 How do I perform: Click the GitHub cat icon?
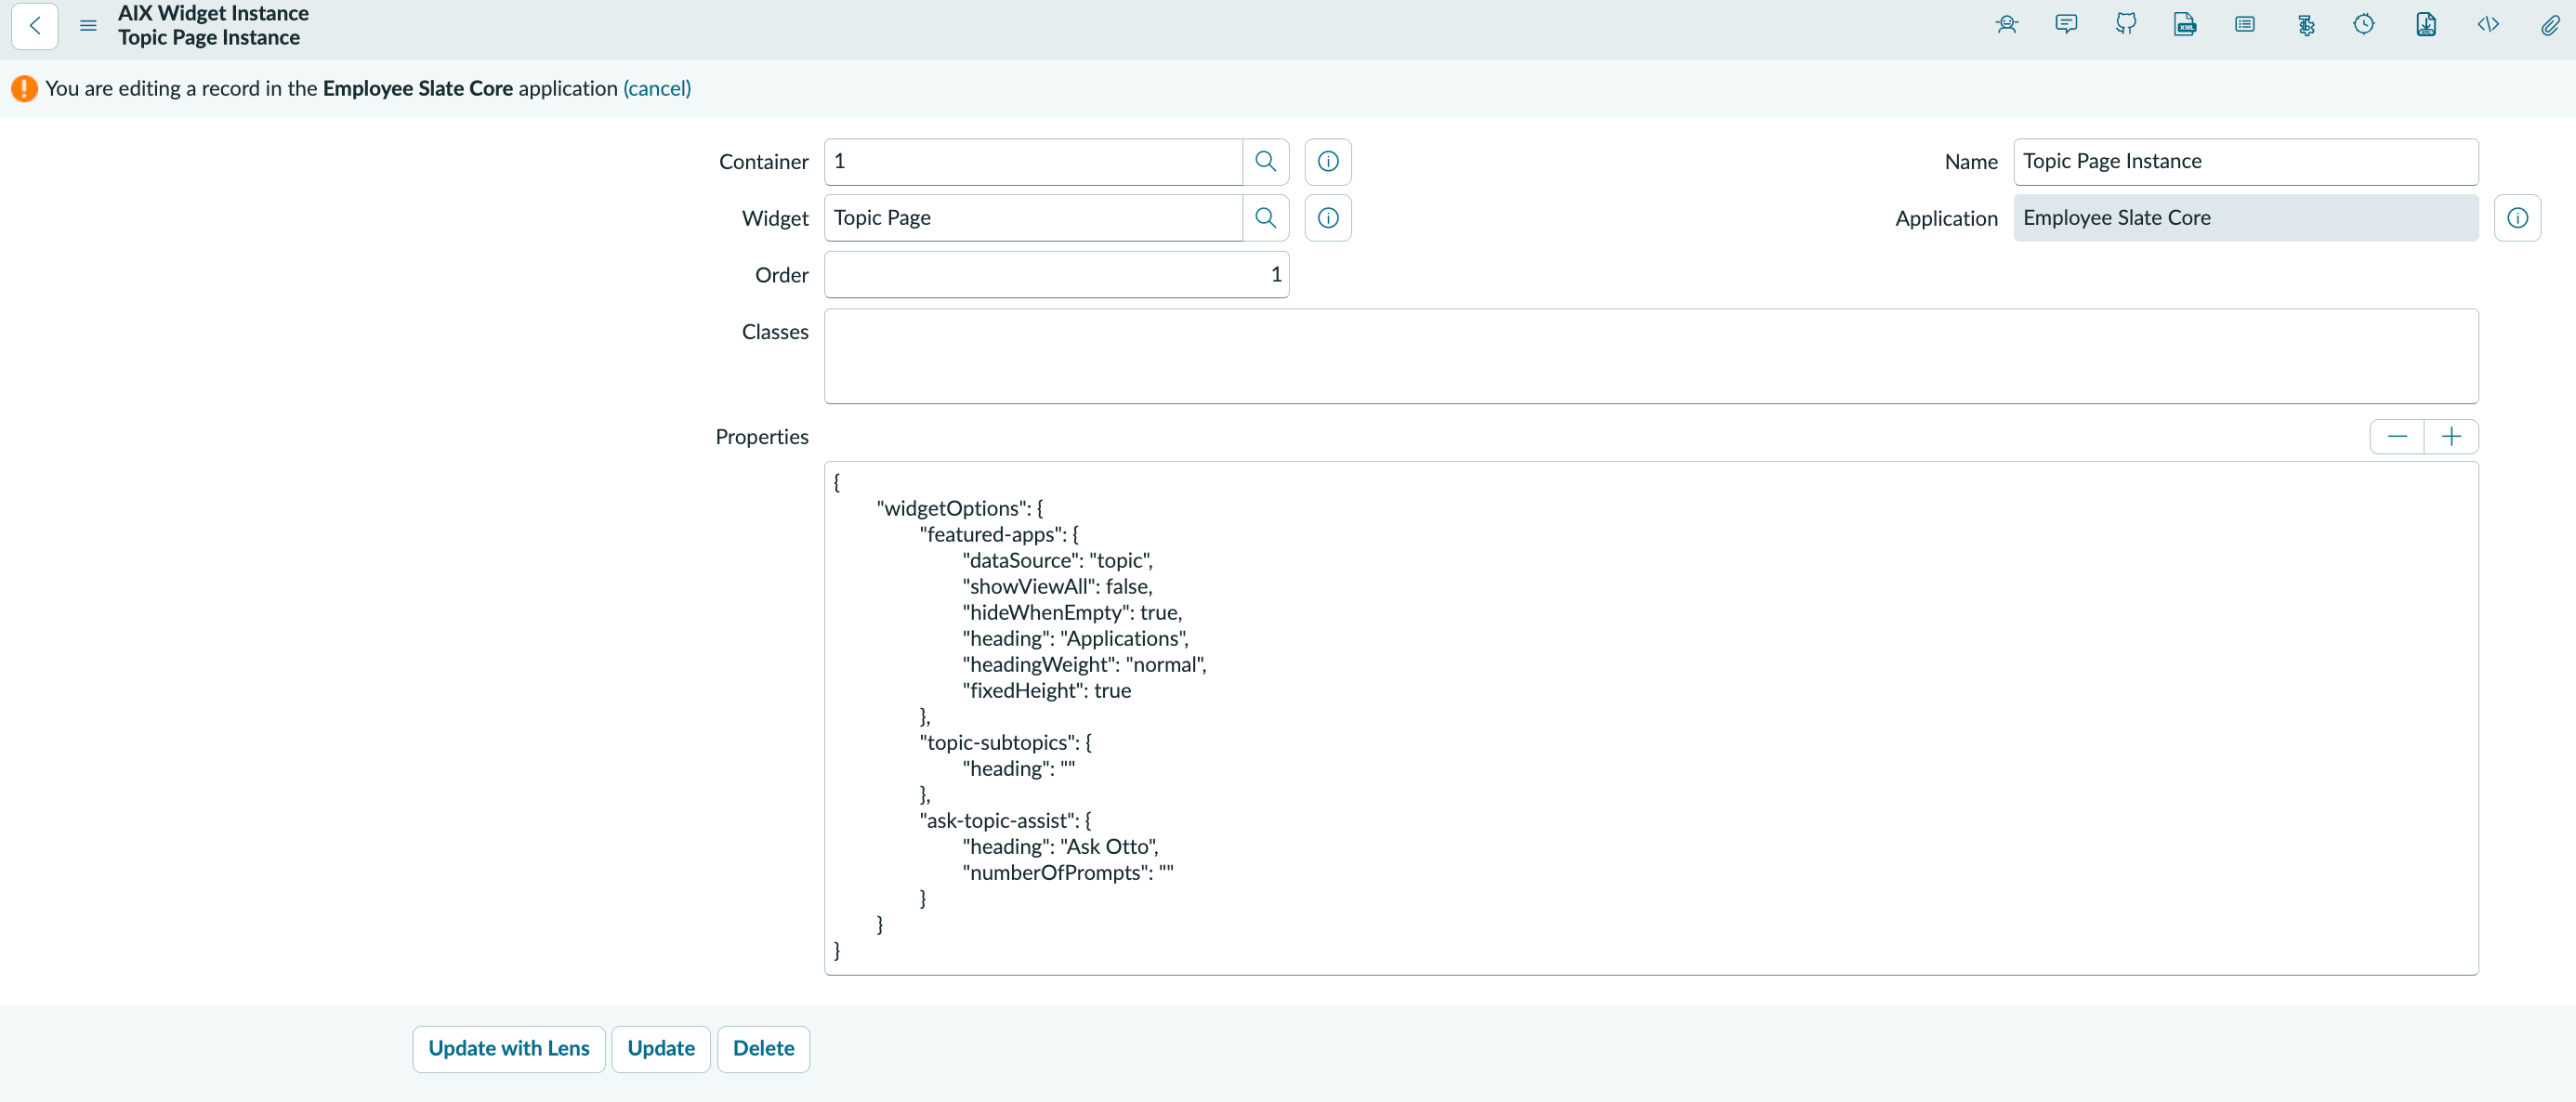2126,25
